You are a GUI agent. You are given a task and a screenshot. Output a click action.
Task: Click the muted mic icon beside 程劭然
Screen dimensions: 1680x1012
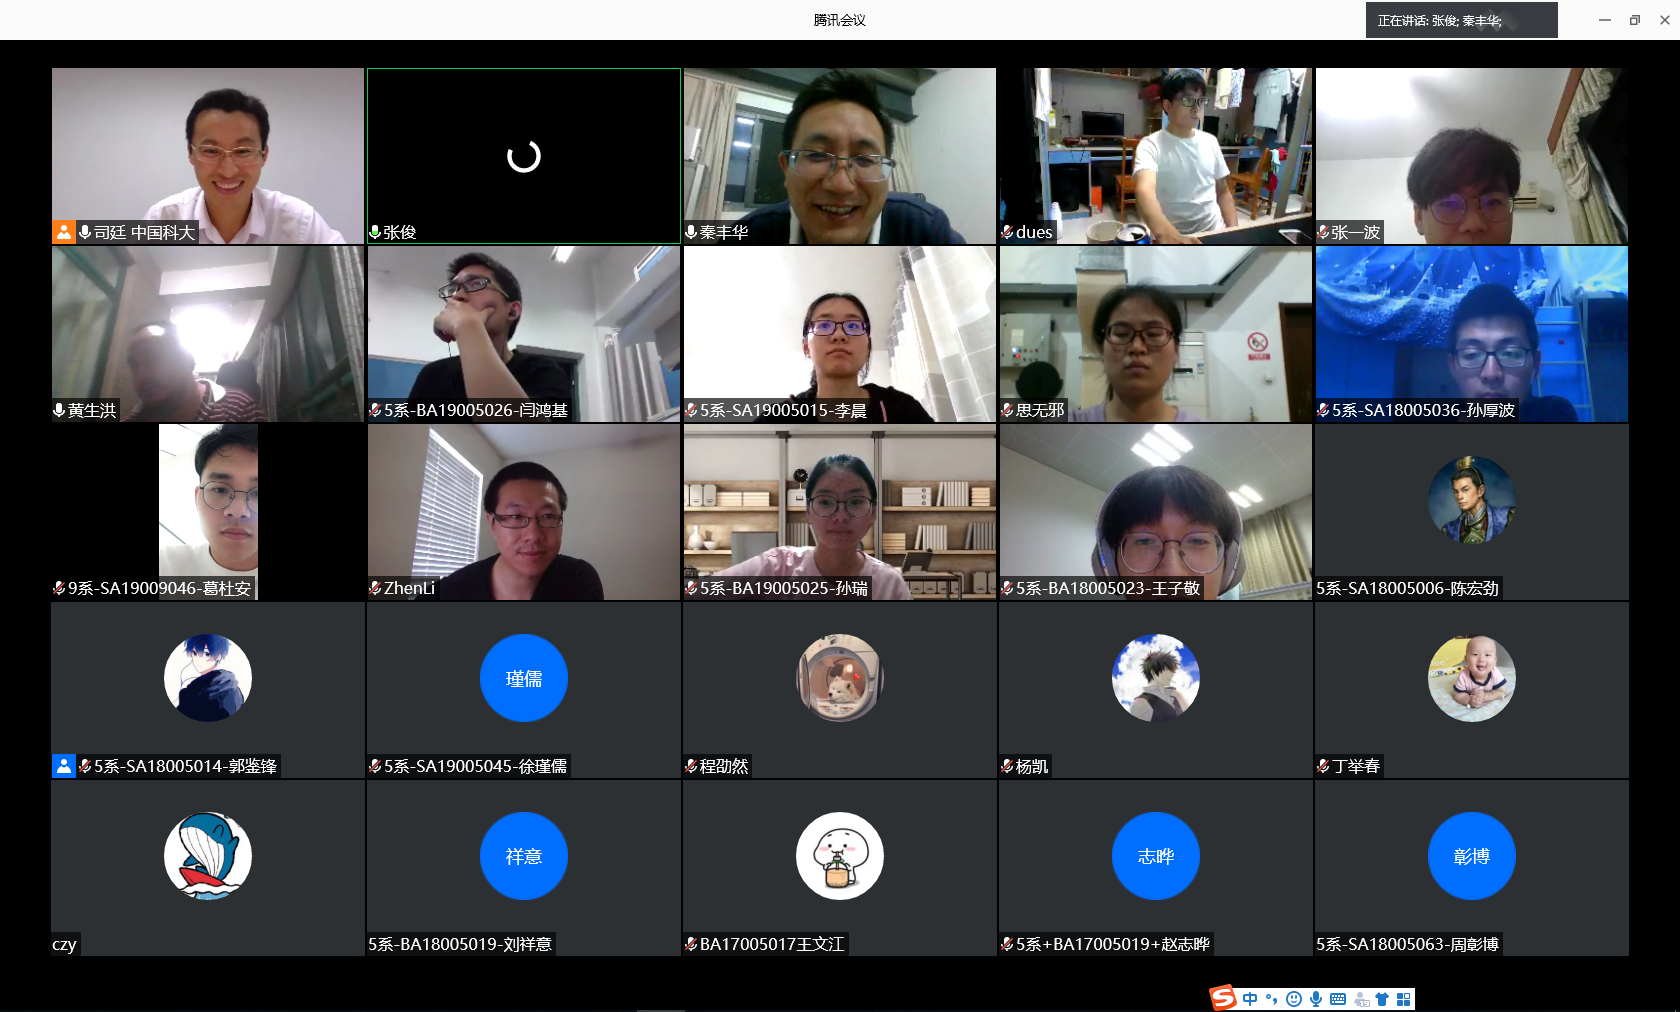[x=691, y=766]
